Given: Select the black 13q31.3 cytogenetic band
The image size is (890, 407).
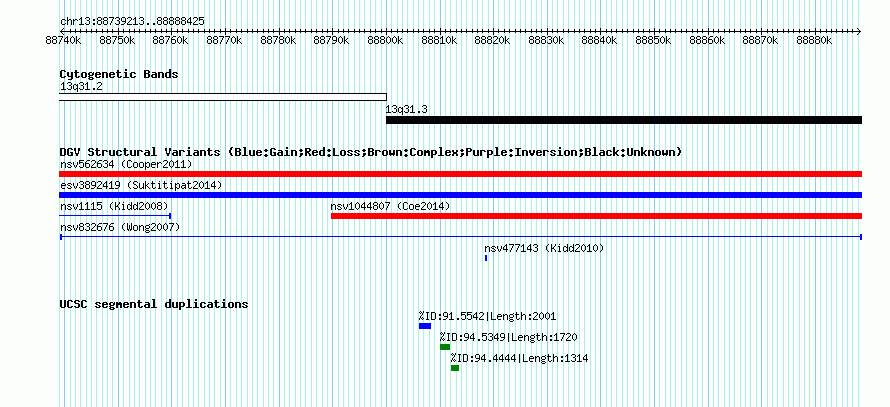Looking at the screenshot, I should (x=624, y=120).
